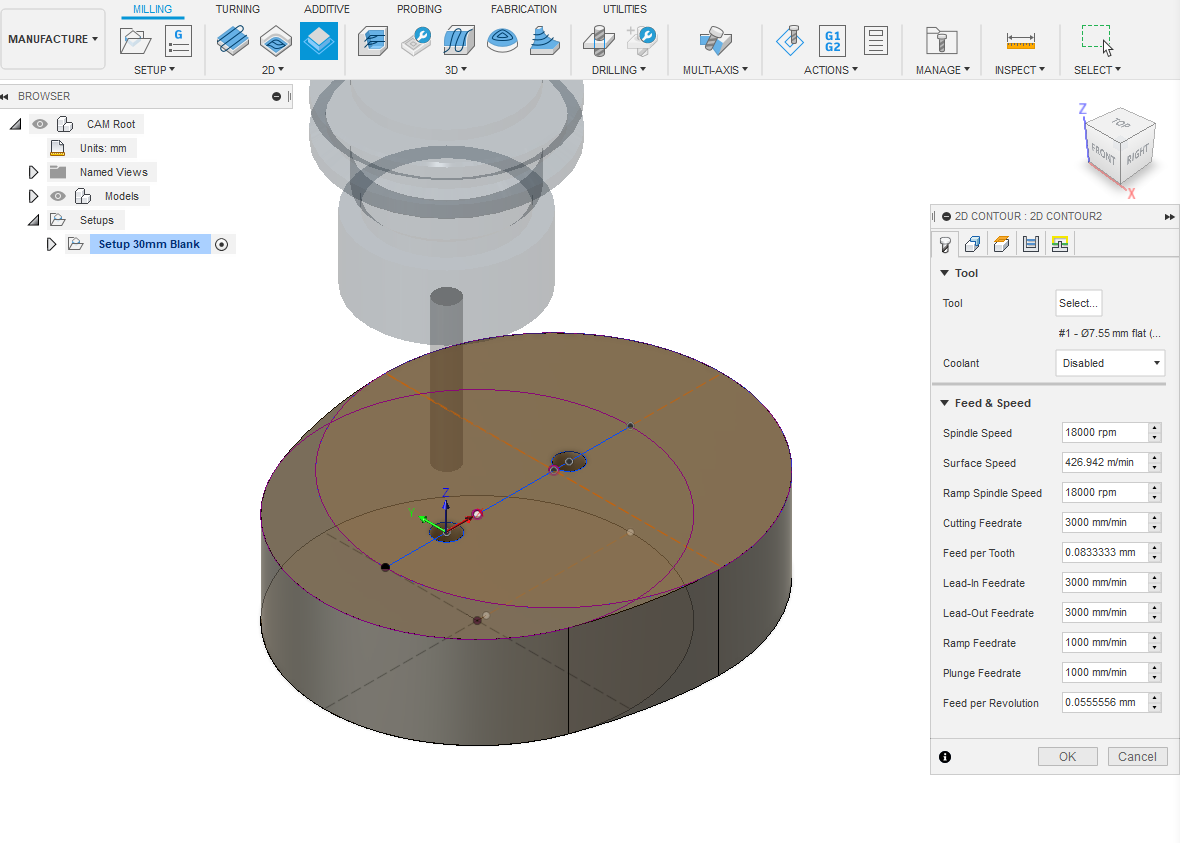Switch to the TURNING ribbon tab
The width and height of the screenshot is (1180, 843).
(238, 9)
